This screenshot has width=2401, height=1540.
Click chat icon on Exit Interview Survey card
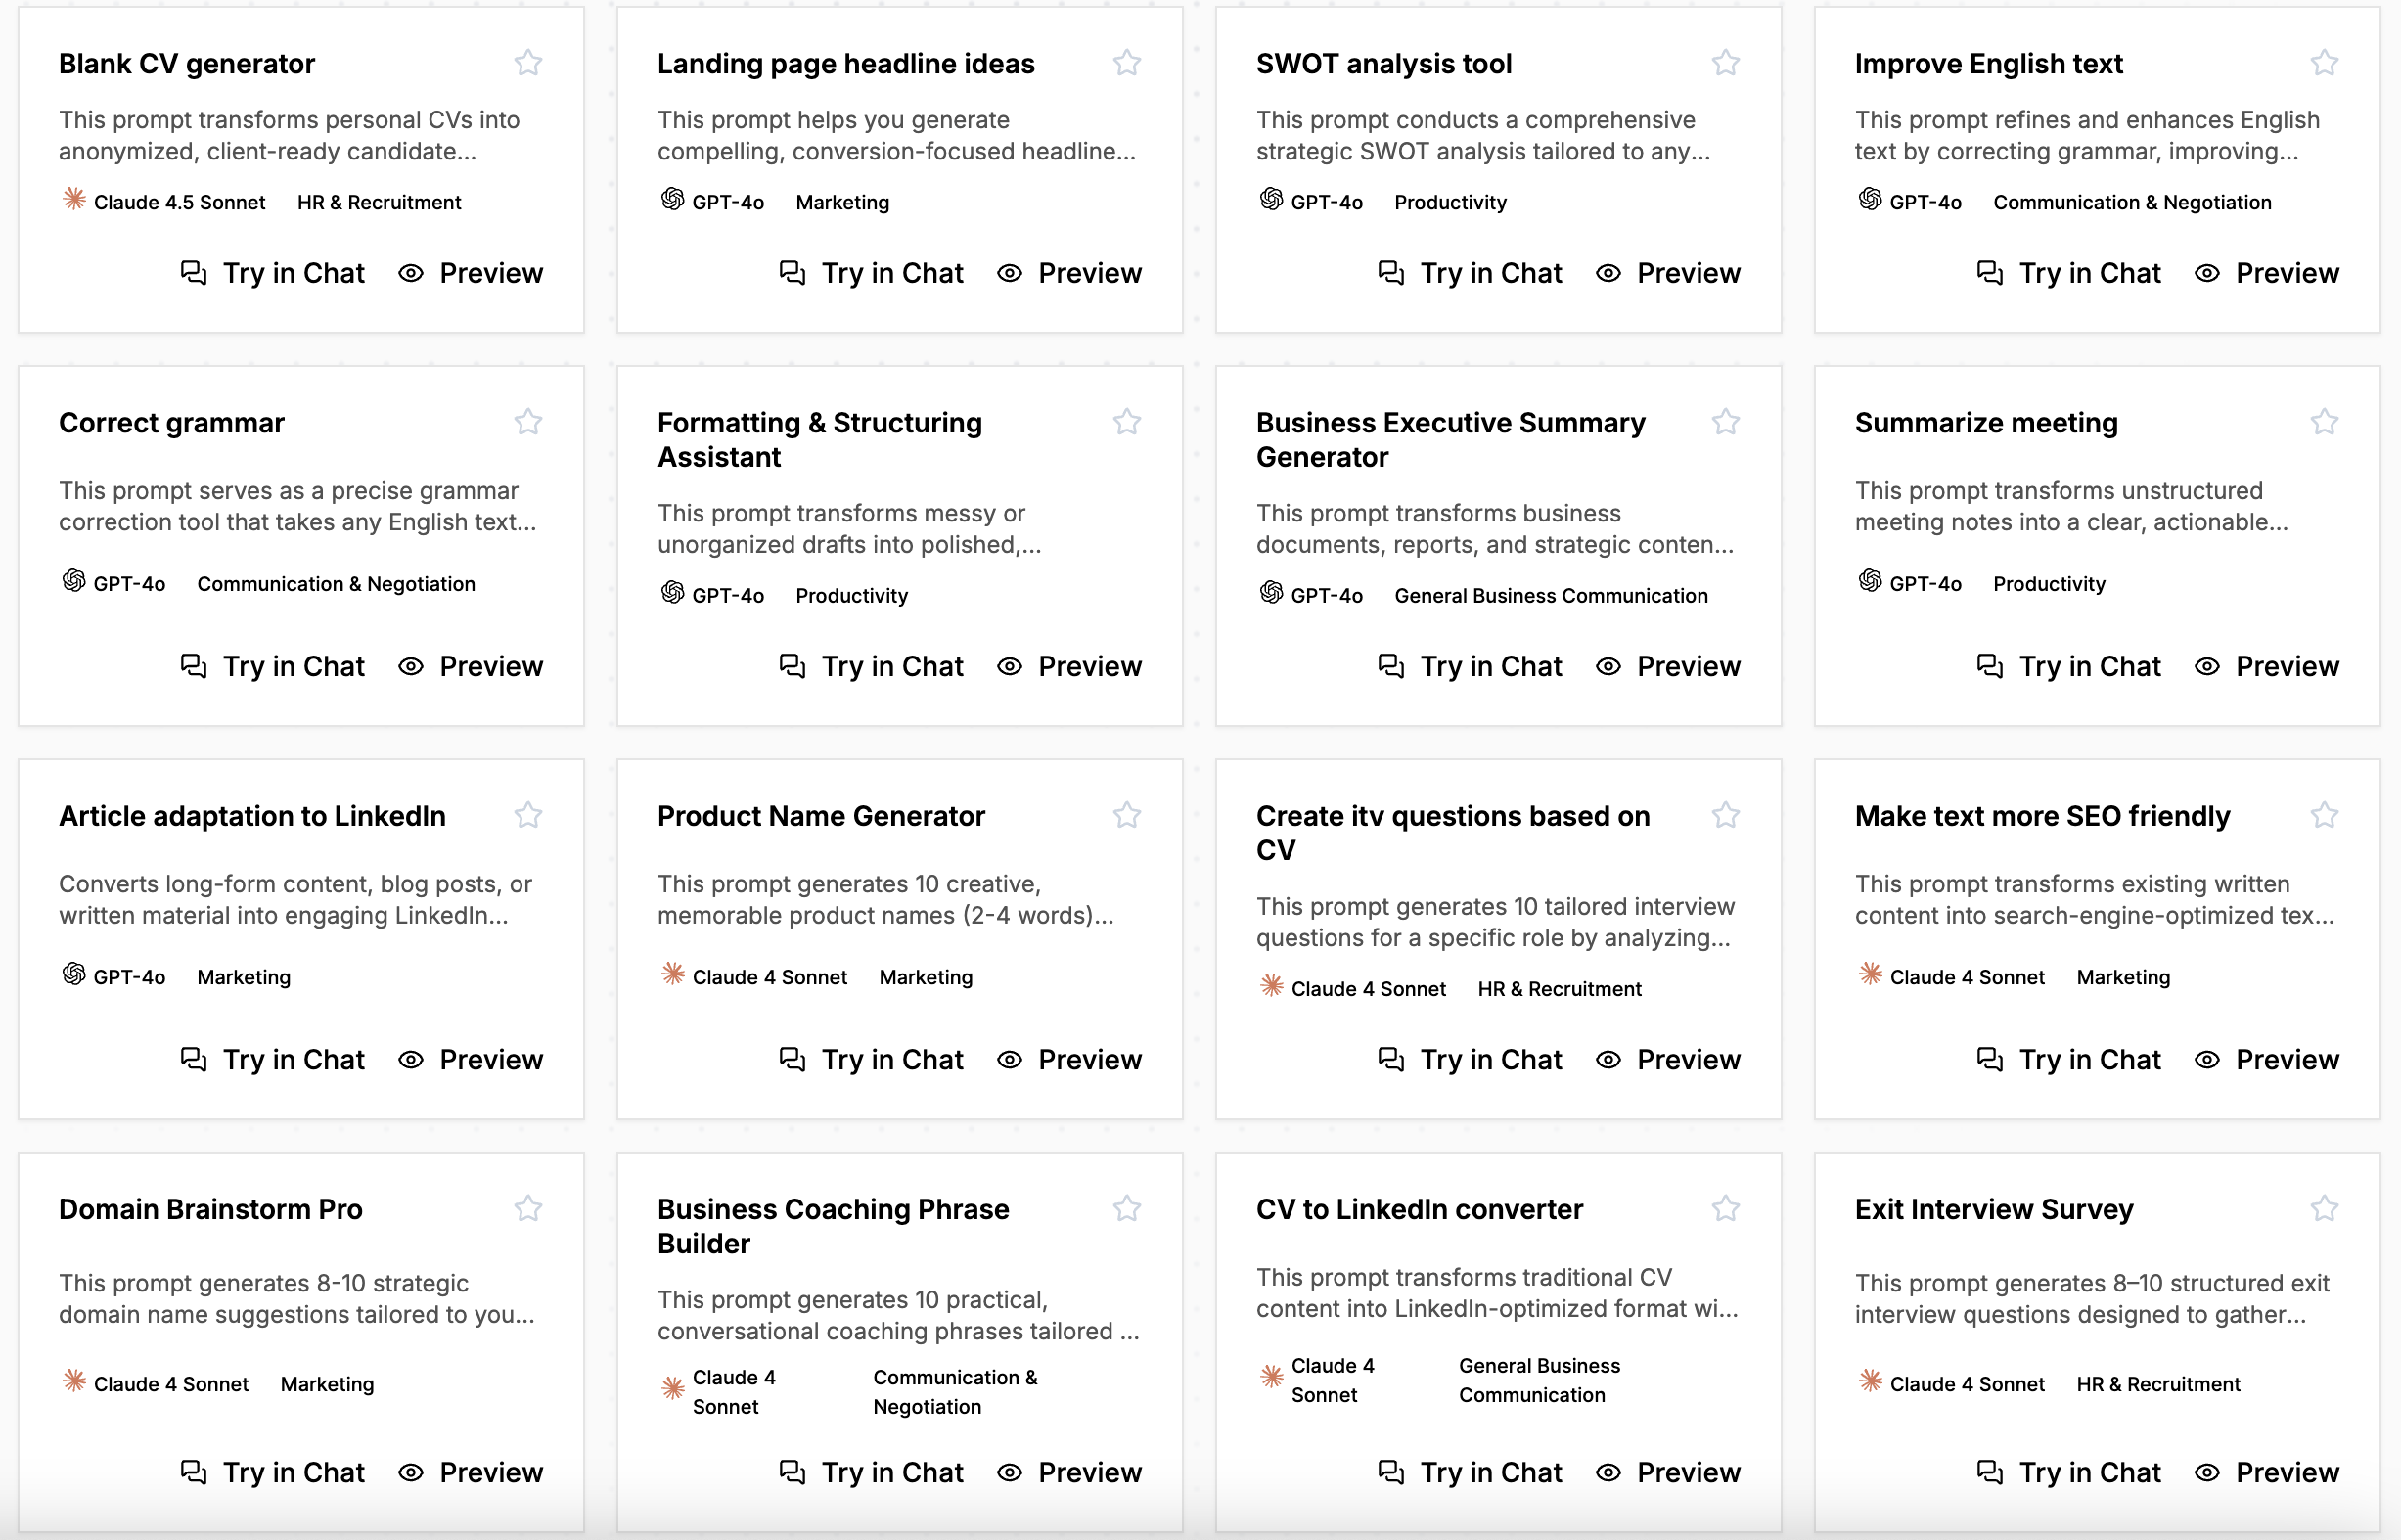[1989, 1472]
